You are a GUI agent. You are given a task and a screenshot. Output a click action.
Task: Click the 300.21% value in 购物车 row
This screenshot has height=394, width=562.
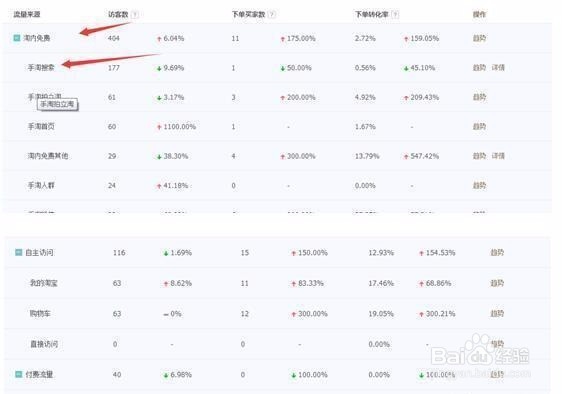[x=440, y=314]
